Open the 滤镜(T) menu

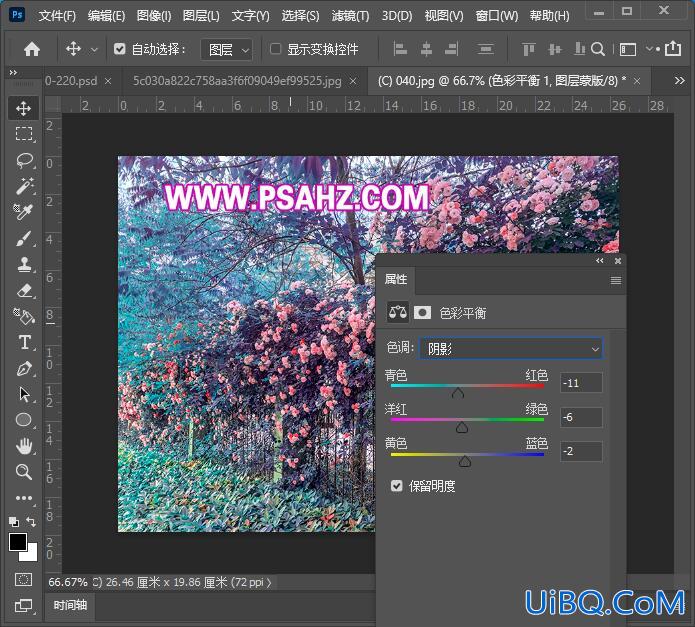point(350,16)
